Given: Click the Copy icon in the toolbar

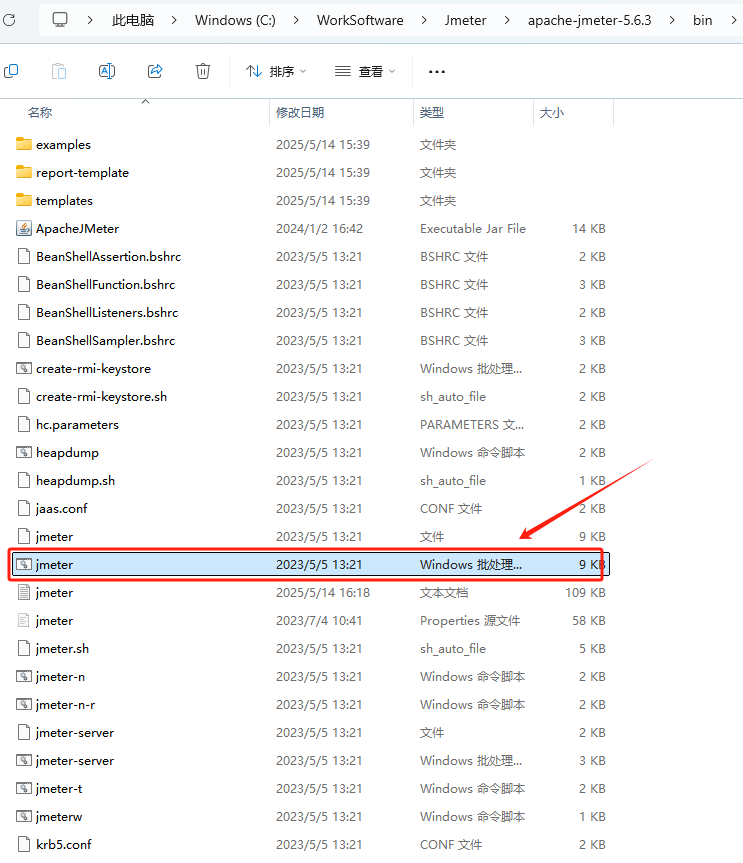Looking at the screenshot, I should (11, 71).
